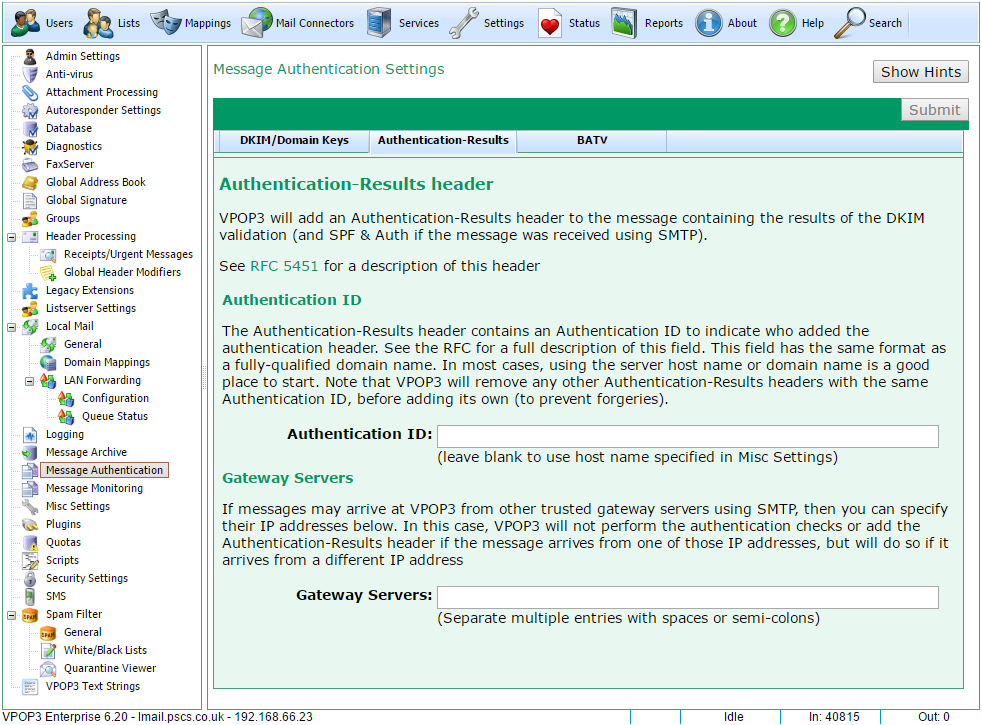Open the About info icon
Viewport: 982px width, 725px height.
[x=708, y=23]
